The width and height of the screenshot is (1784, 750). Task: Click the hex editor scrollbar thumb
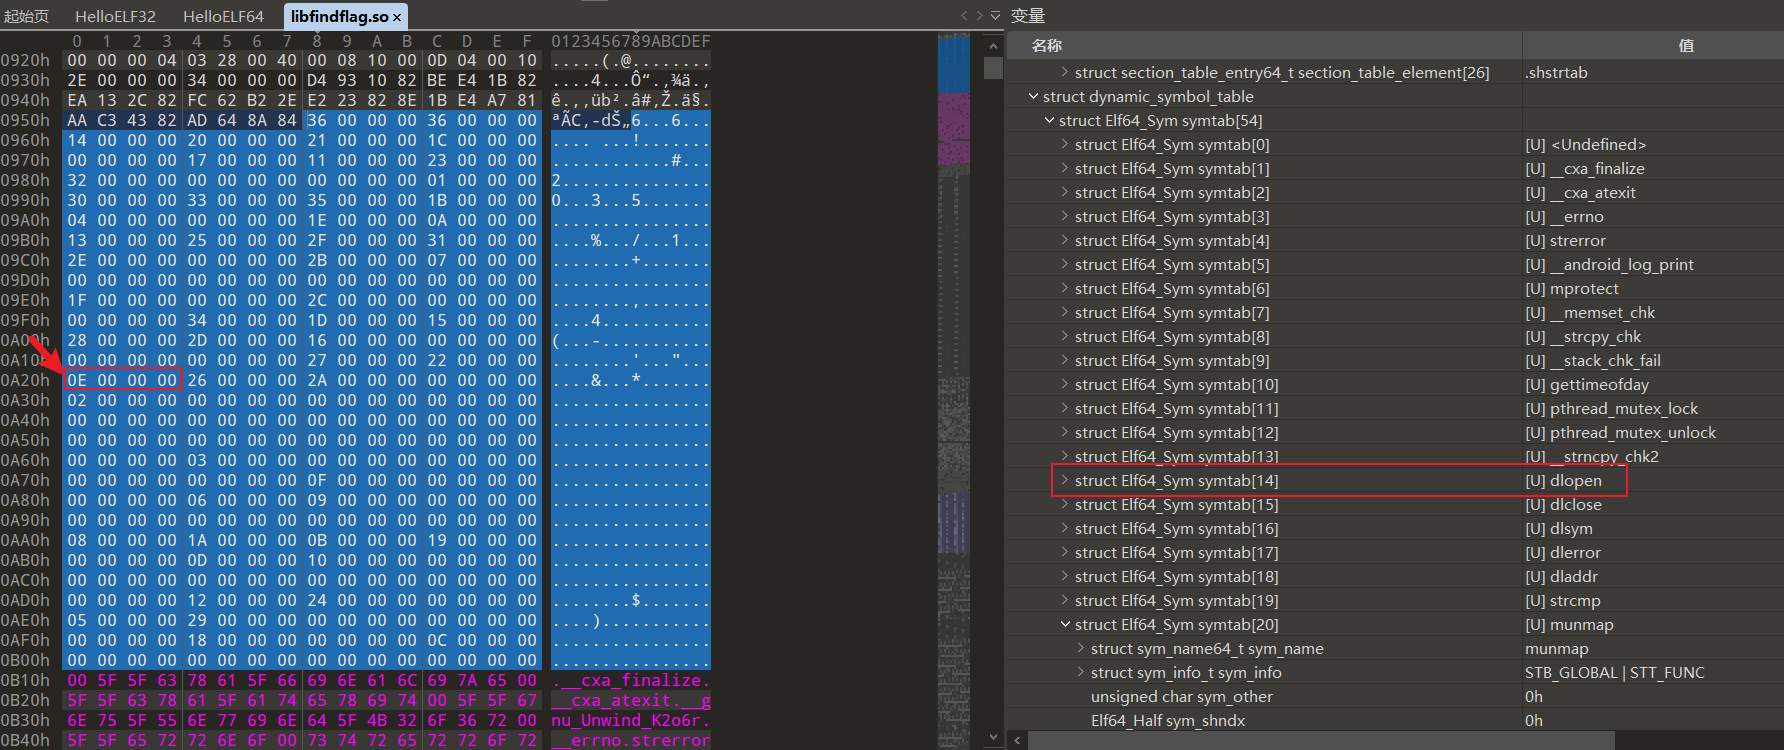[993, 68]
